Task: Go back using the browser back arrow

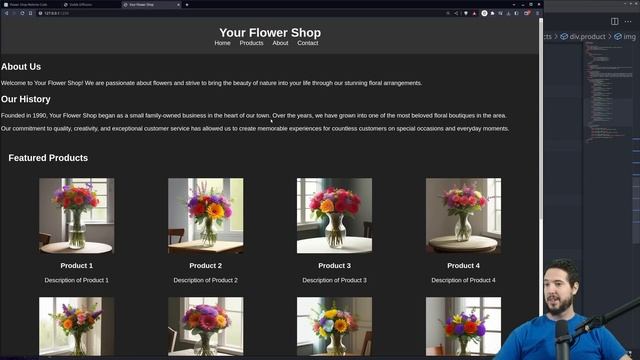Action: tap(7, 13)
